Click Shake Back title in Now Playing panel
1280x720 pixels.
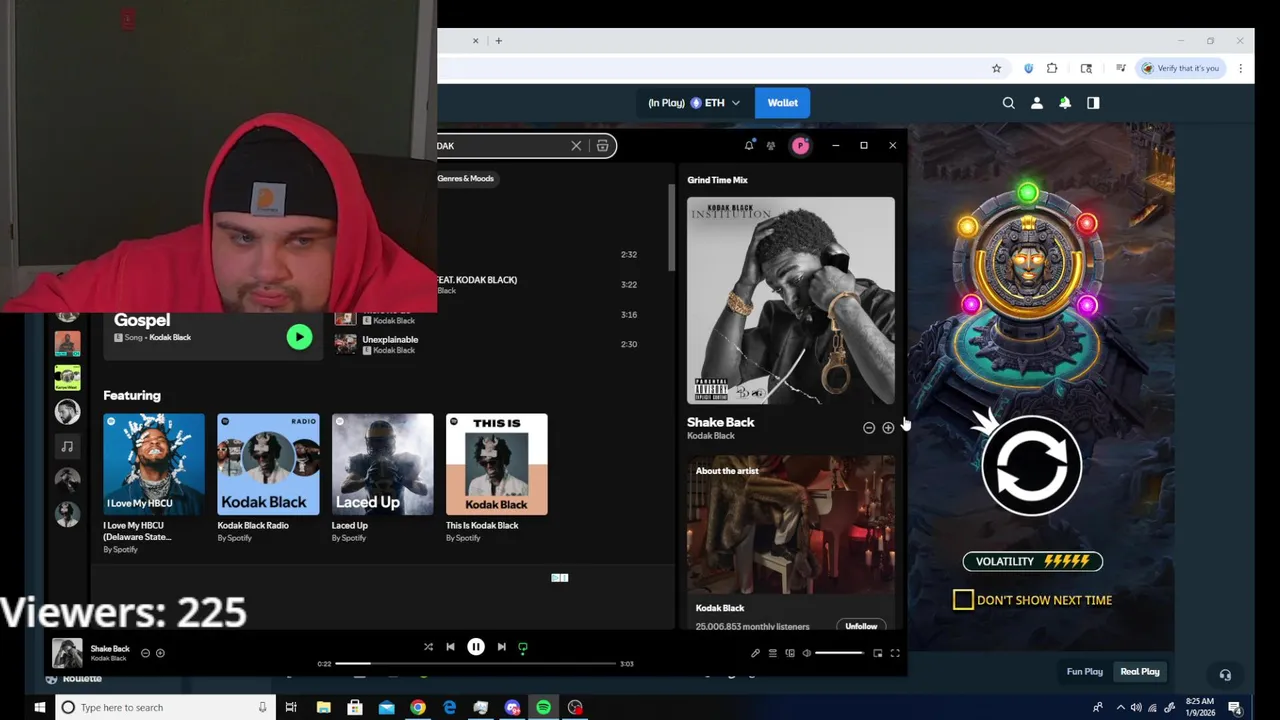pyautogui.click(x=721, y=422)
